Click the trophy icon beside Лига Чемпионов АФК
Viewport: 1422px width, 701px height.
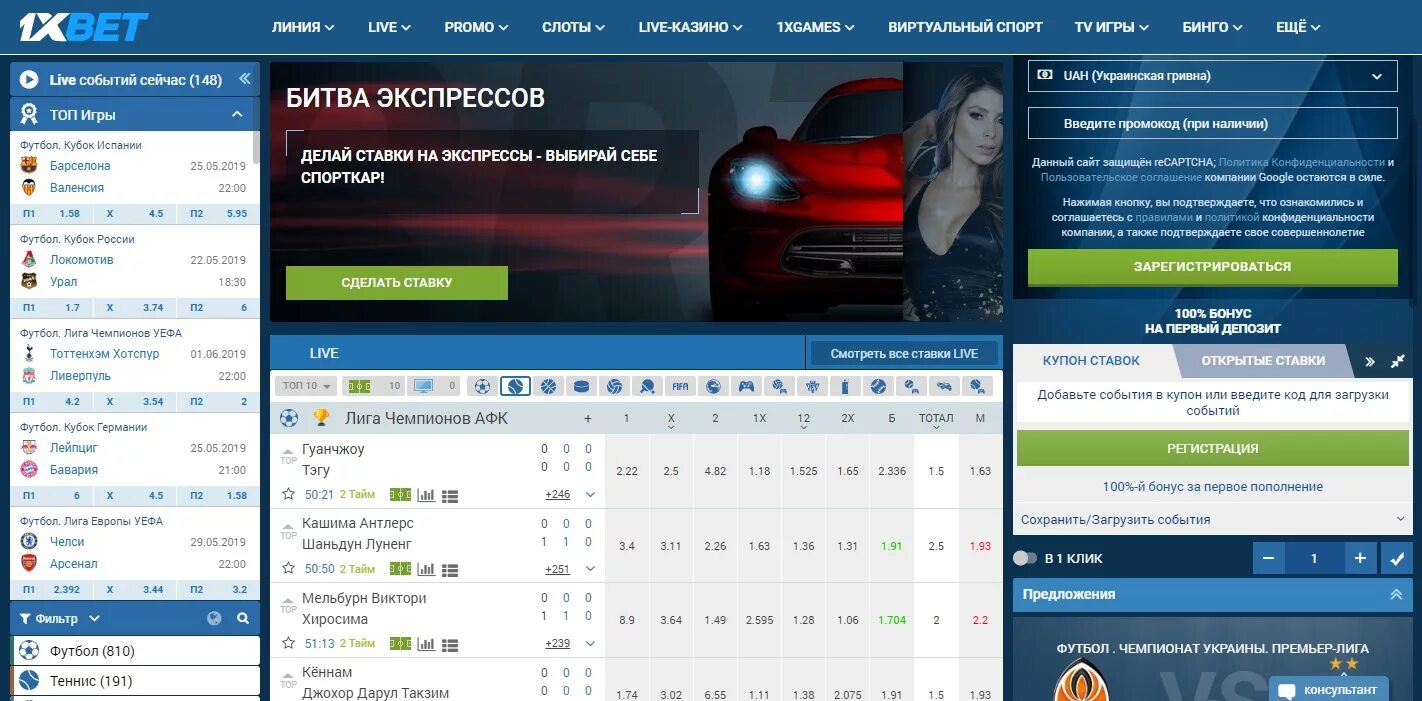click(x=321, y=418)
